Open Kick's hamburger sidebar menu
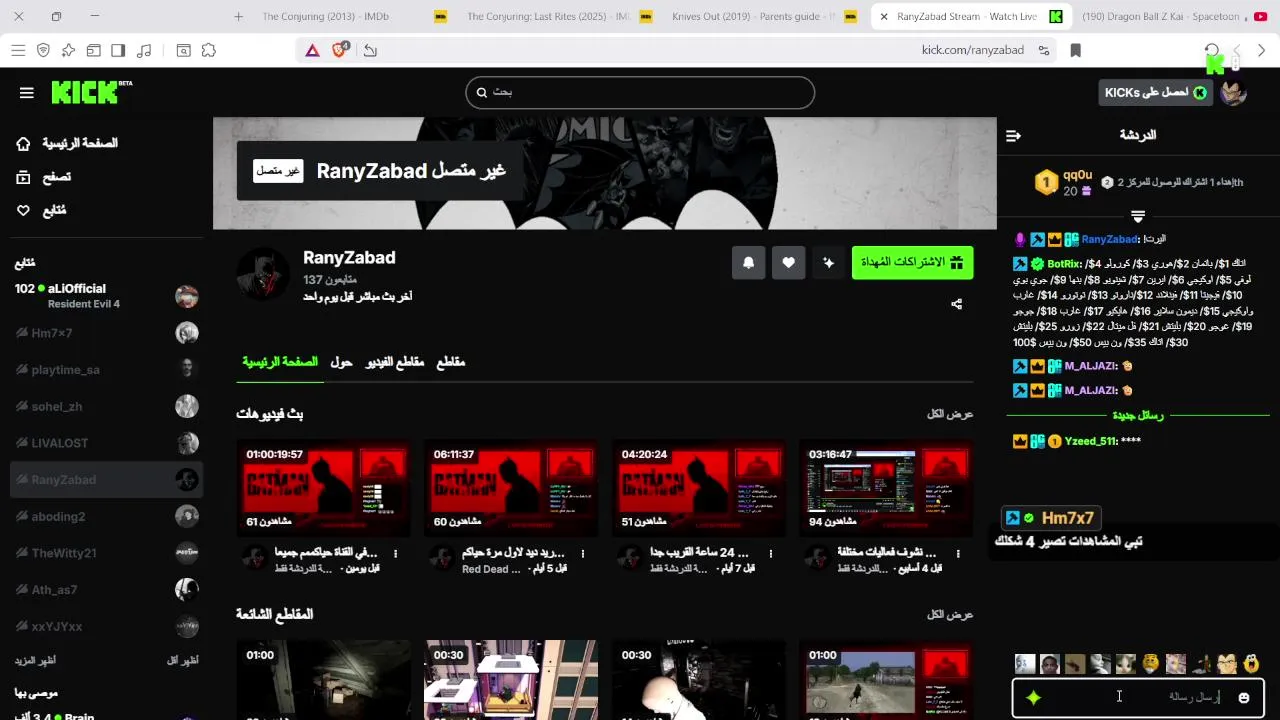1280x720 pixels. pyautogui.click(x=27, y=93)
